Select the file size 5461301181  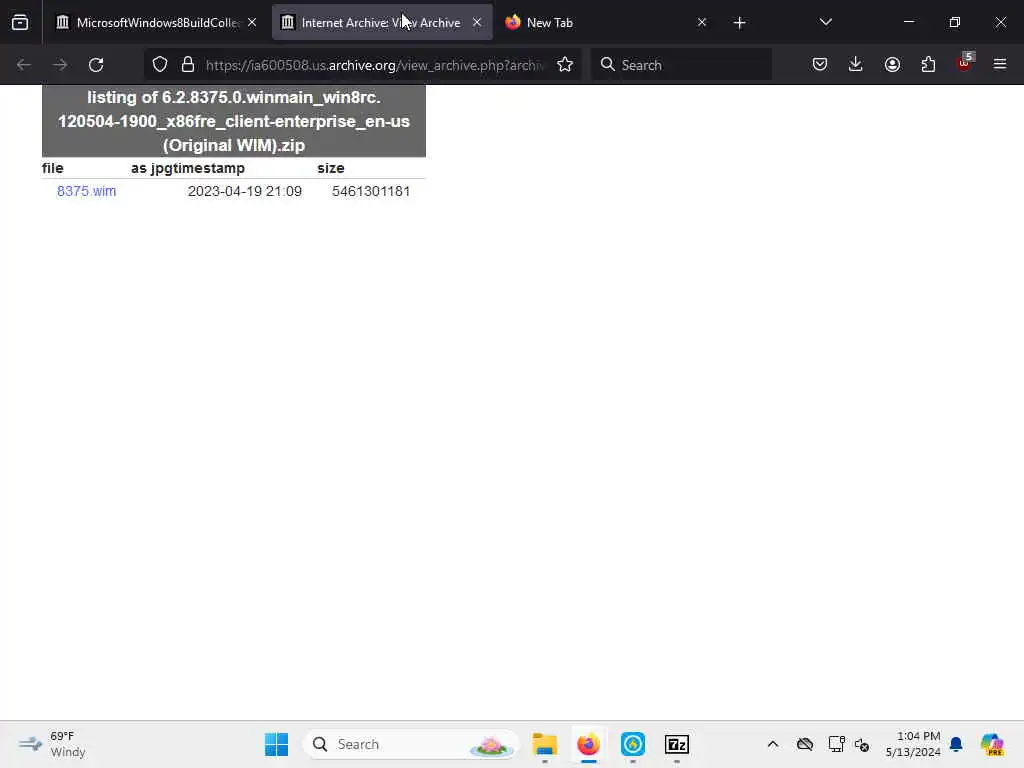(x=371, y=191)
